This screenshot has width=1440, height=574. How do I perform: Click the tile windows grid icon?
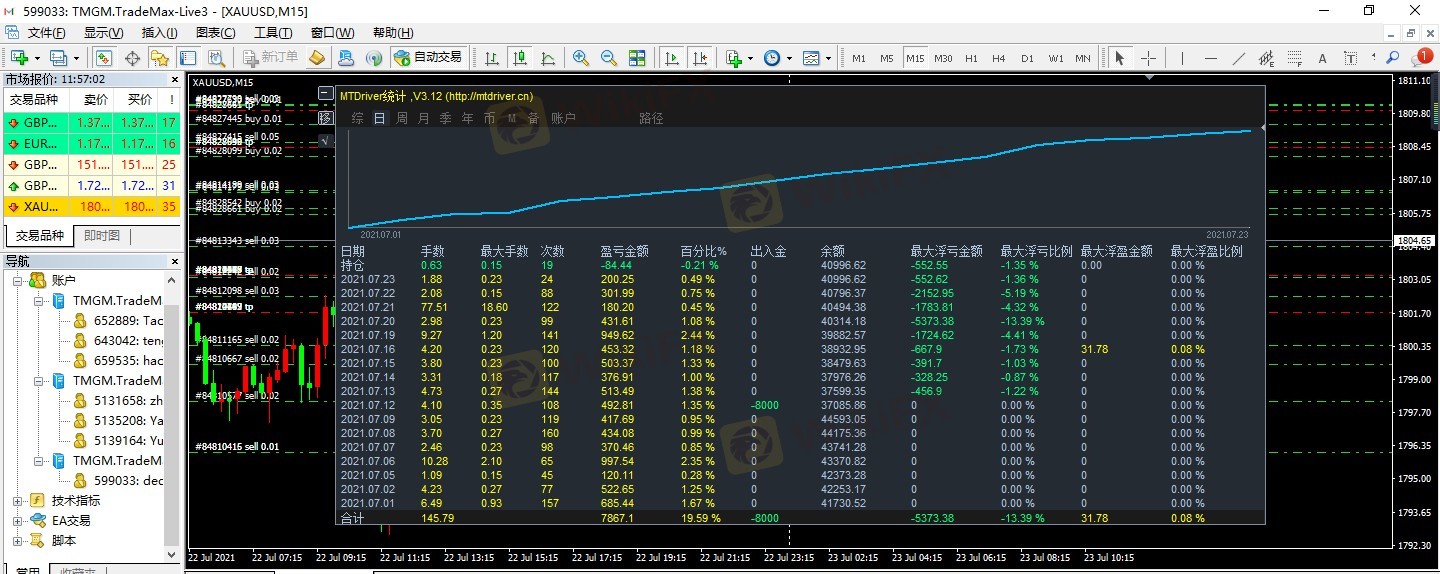[x=636, y=58]
